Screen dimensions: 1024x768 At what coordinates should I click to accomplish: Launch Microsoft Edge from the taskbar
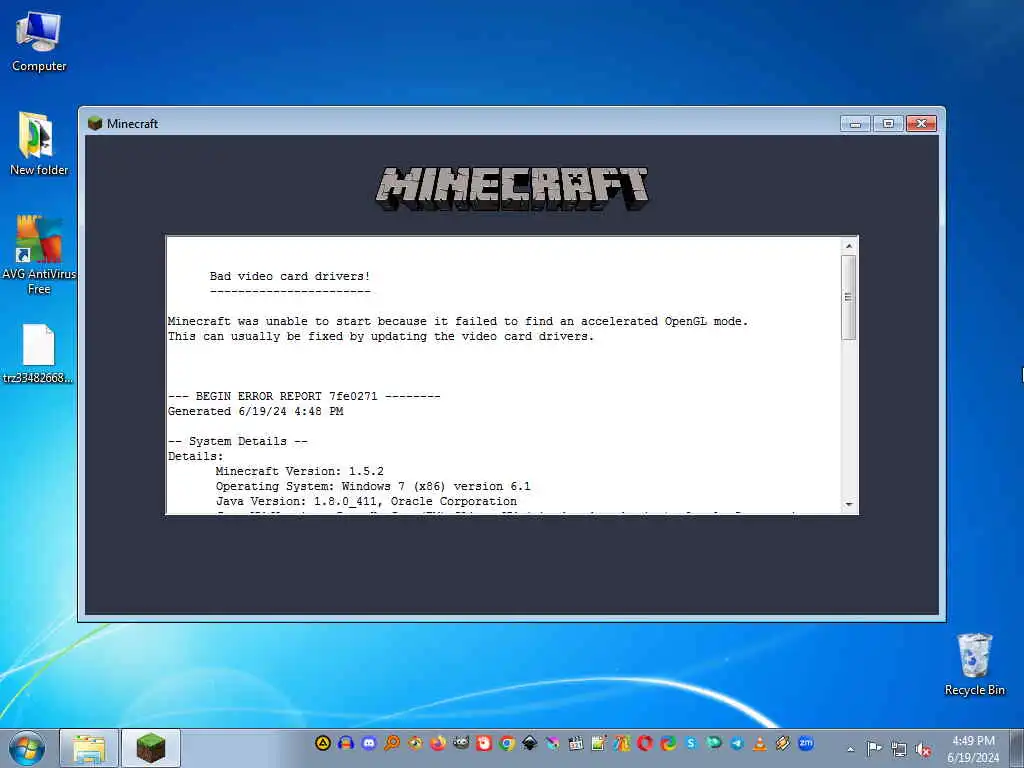pos(668,743)
